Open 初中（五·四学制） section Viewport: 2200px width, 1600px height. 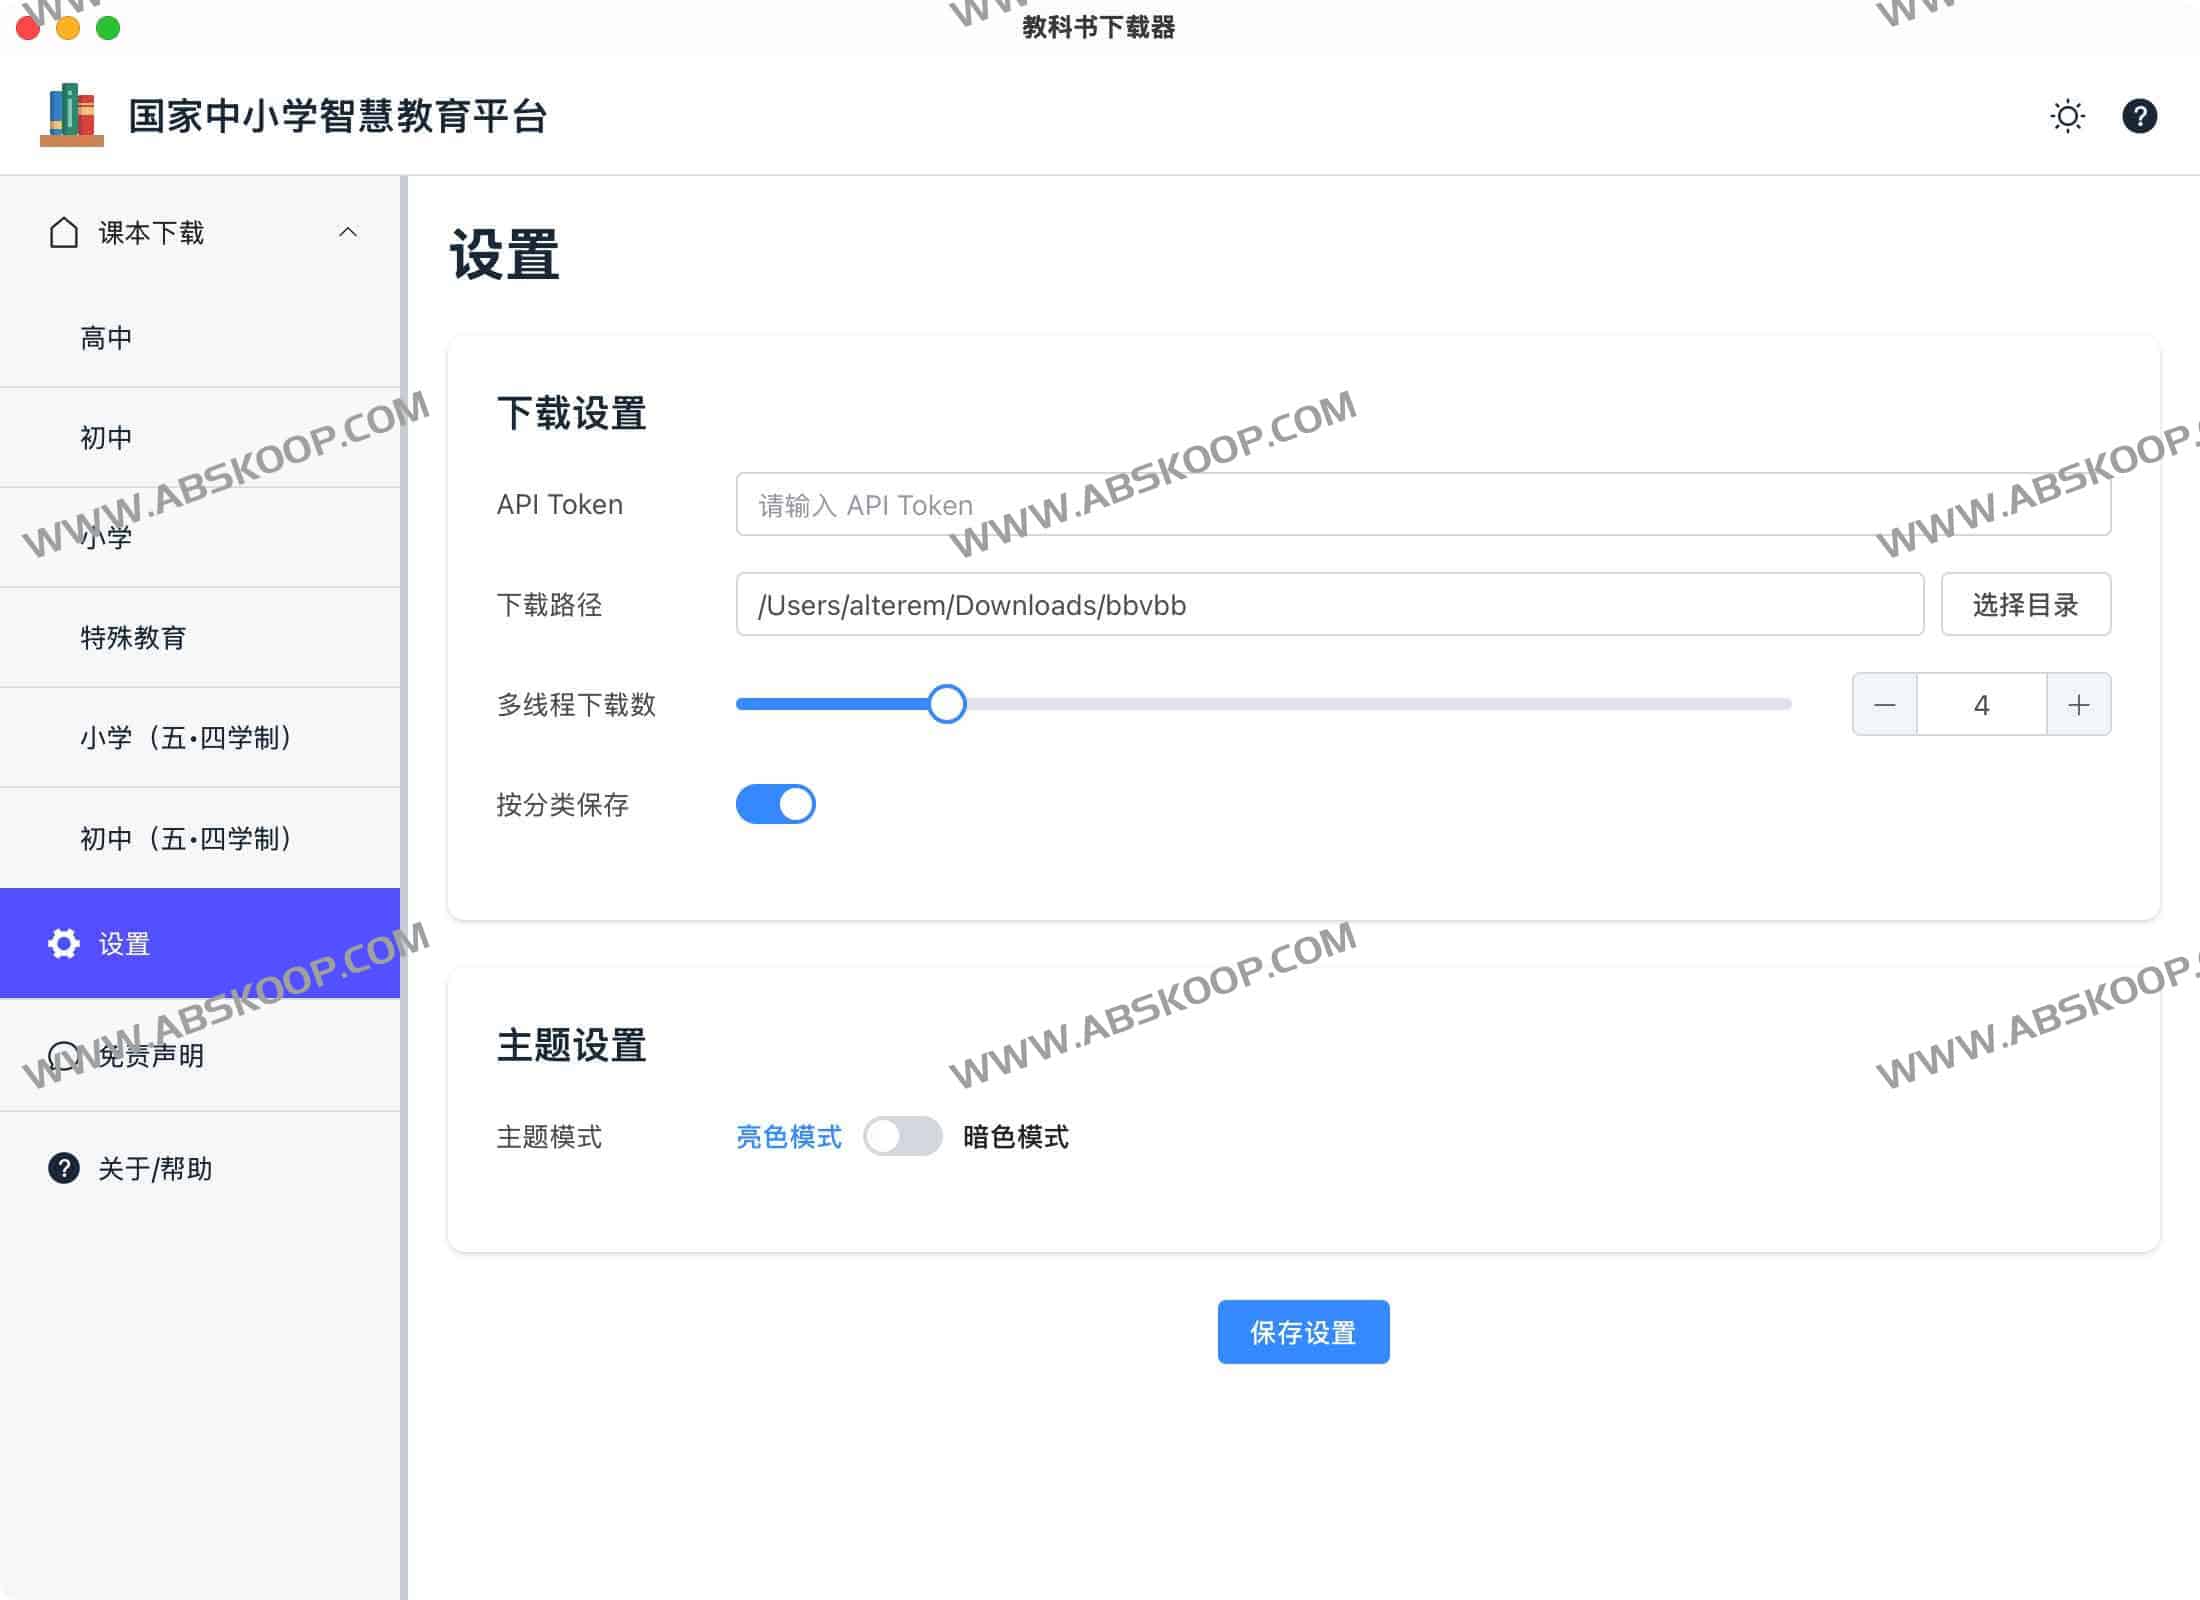pyautogui.click(x=186, y=838)
